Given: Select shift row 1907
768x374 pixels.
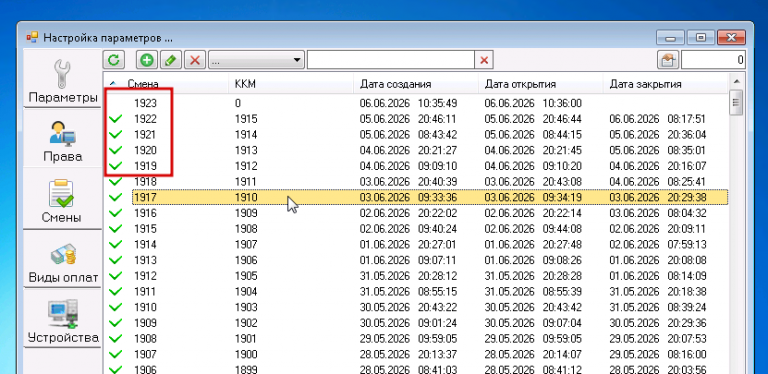Looking at the screenshot, I should point(416,354).
